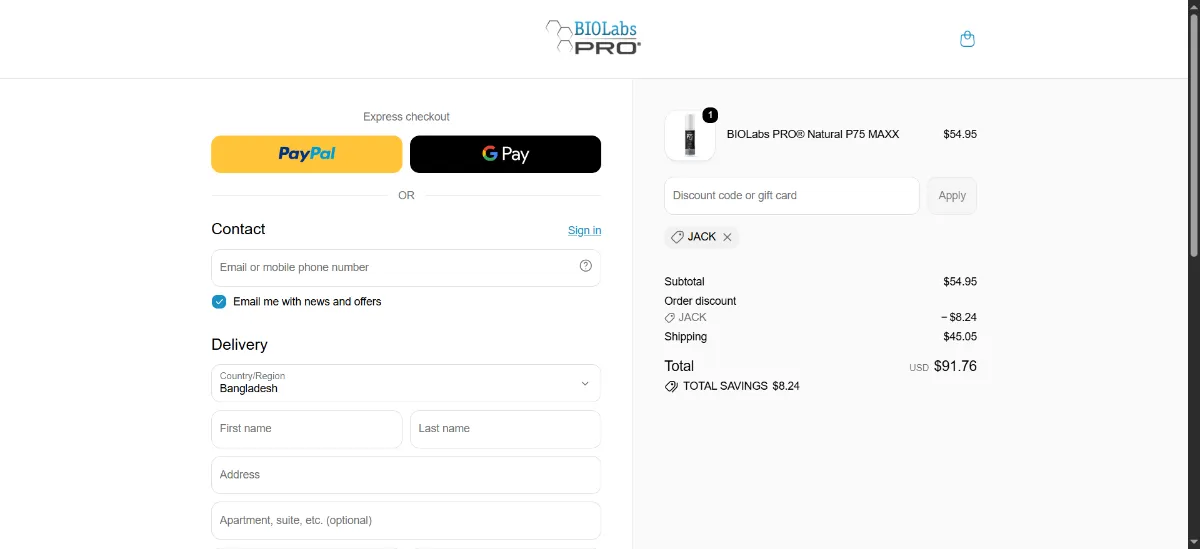The height and width of the screenshot is (549, 1200).
Task: Remove the JACK discount code tag
Action: click(x=727, y=237)
